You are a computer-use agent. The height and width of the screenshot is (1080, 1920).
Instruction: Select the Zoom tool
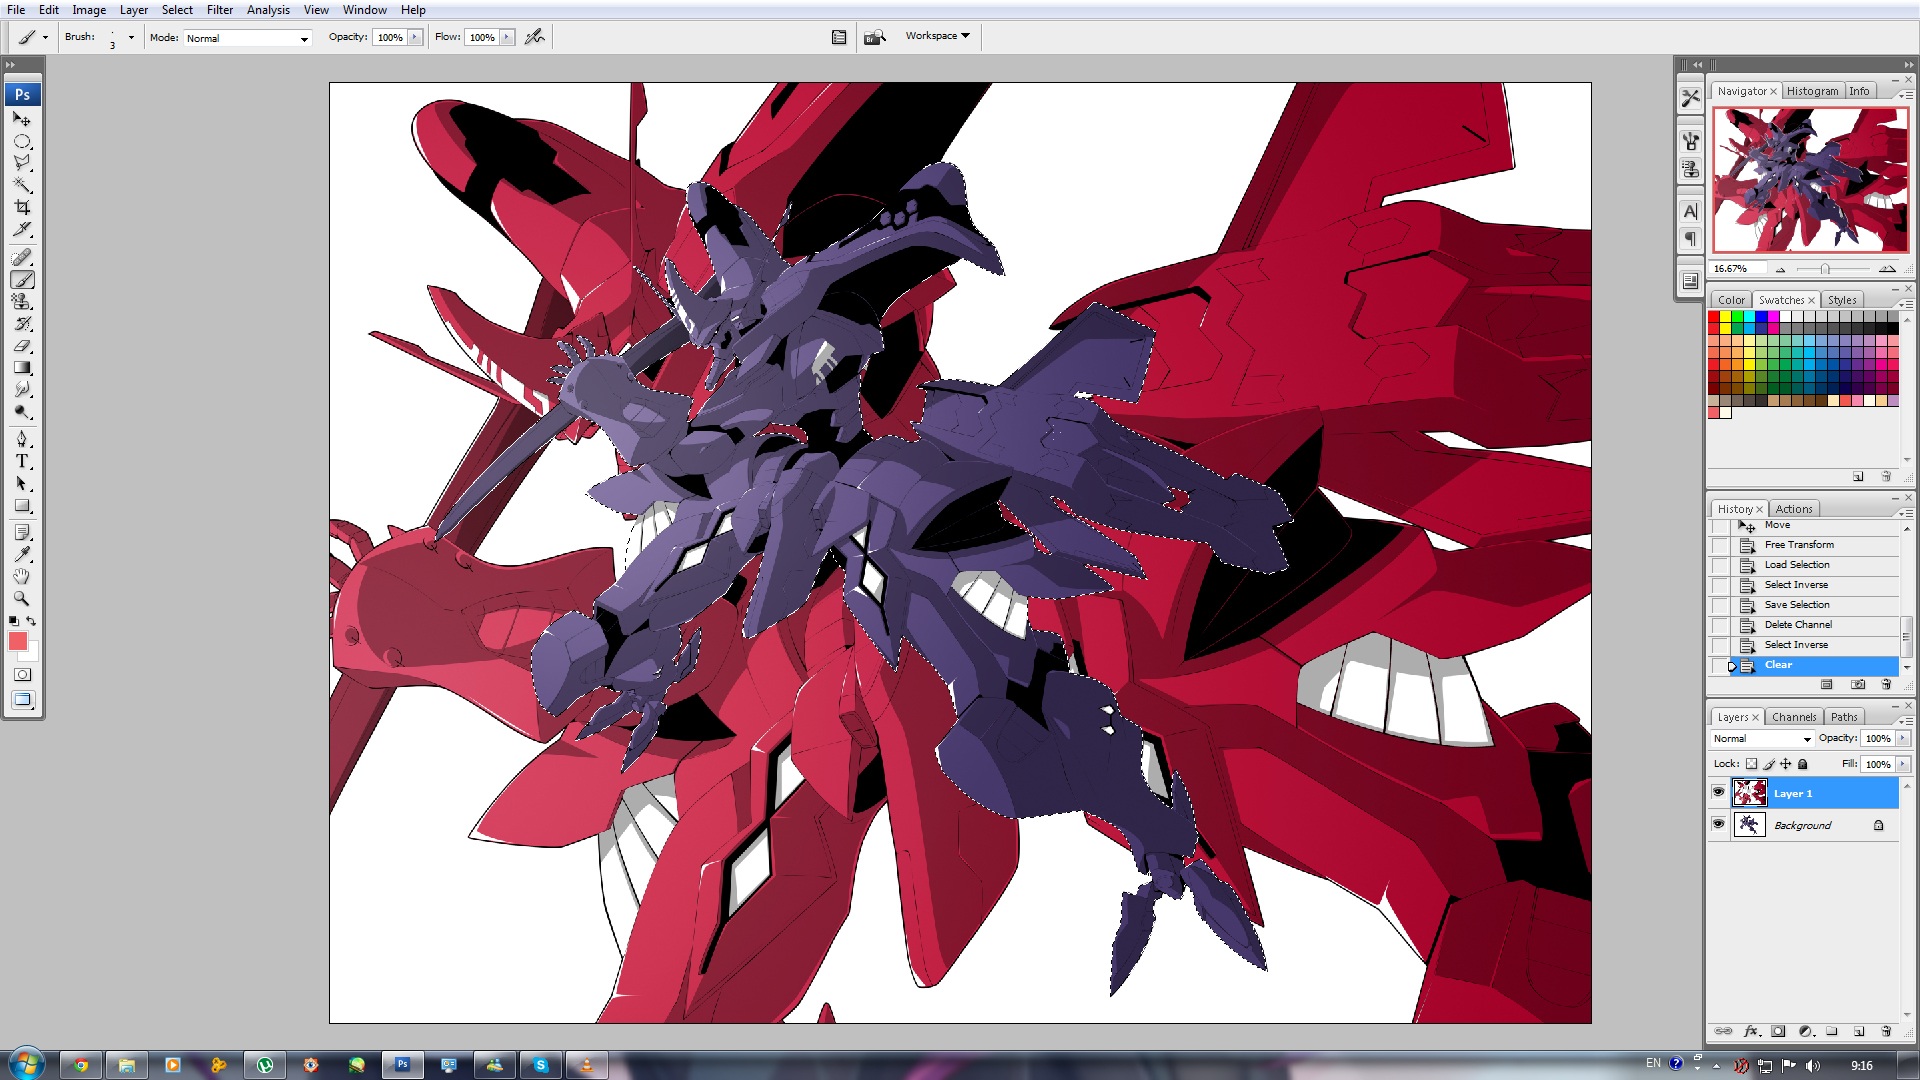pyautogui.click(x=22, y=599)
